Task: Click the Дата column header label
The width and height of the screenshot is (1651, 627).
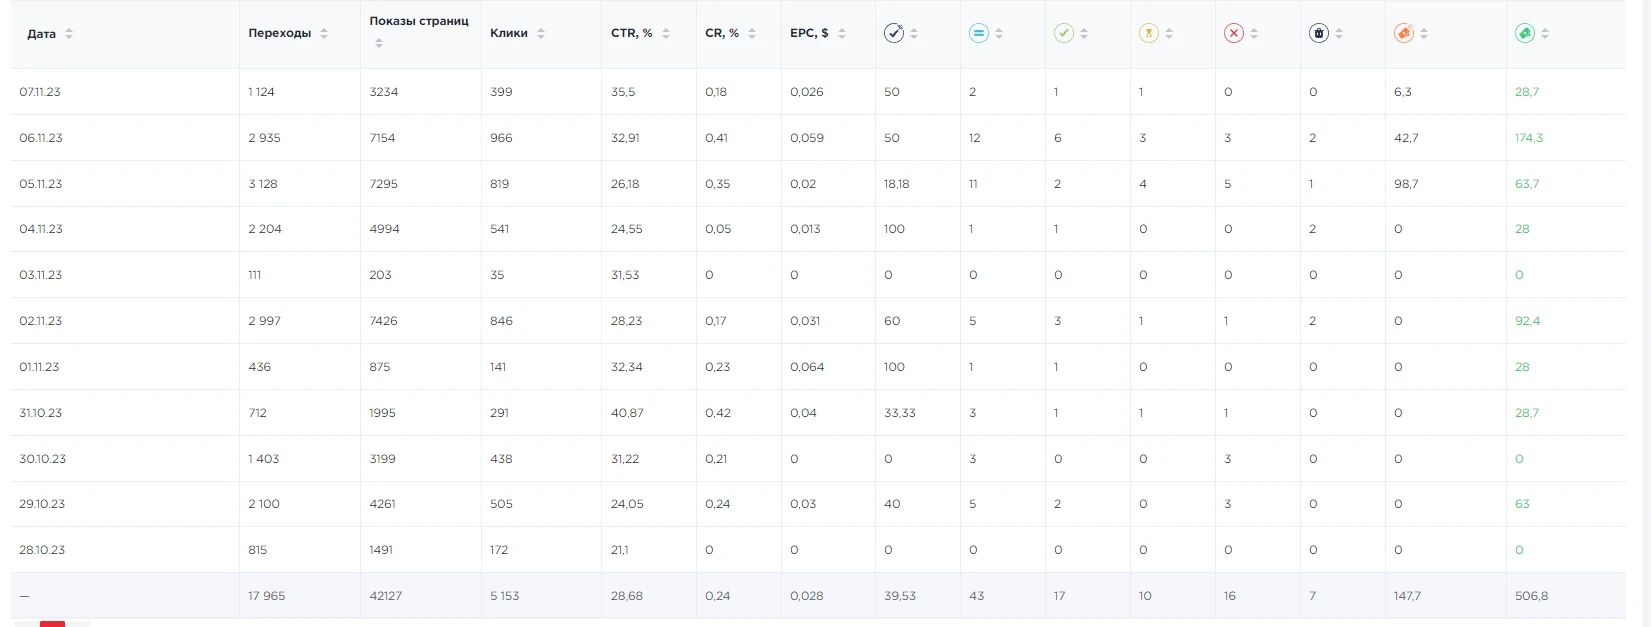Action: tap(41, 34)
